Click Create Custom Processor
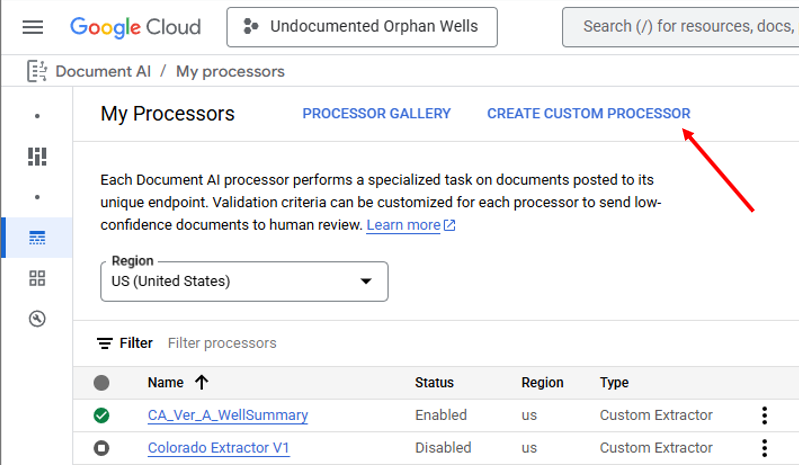This screenshot has height=476, width=799. [x=588, y=114]
